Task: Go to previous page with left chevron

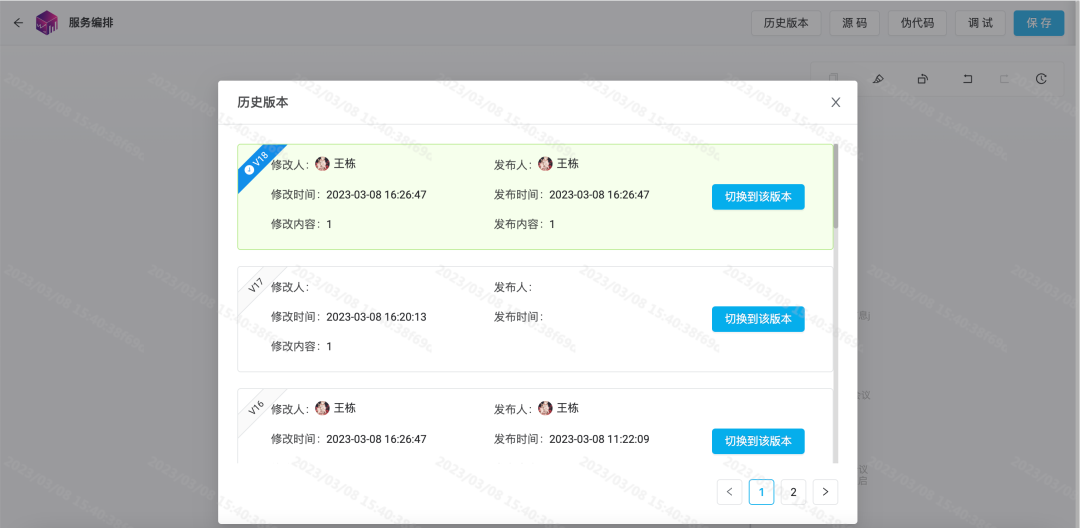Action: (729, 492)
